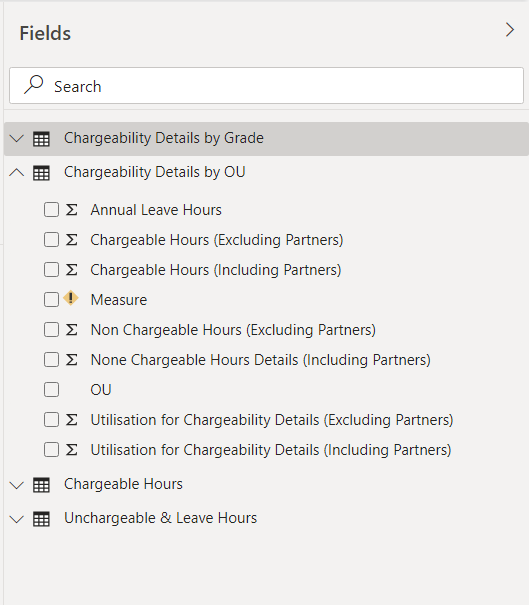Screen dimensions: 529x605
Task: Click the sigma icon next to Annual Leave Hours
Action: (71, 210)
